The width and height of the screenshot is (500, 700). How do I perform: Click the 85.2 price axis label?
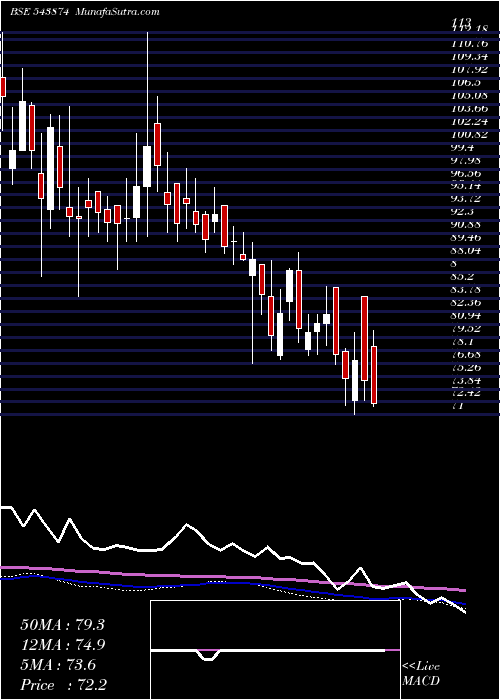point(462,277)
